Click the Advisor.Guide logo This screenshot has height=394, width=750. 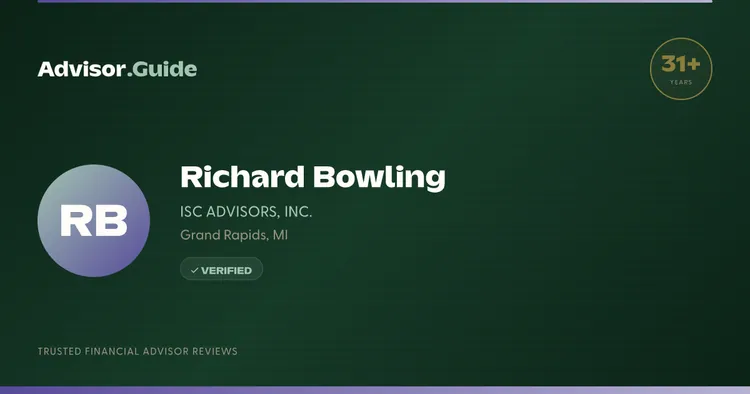coord(117,69)
